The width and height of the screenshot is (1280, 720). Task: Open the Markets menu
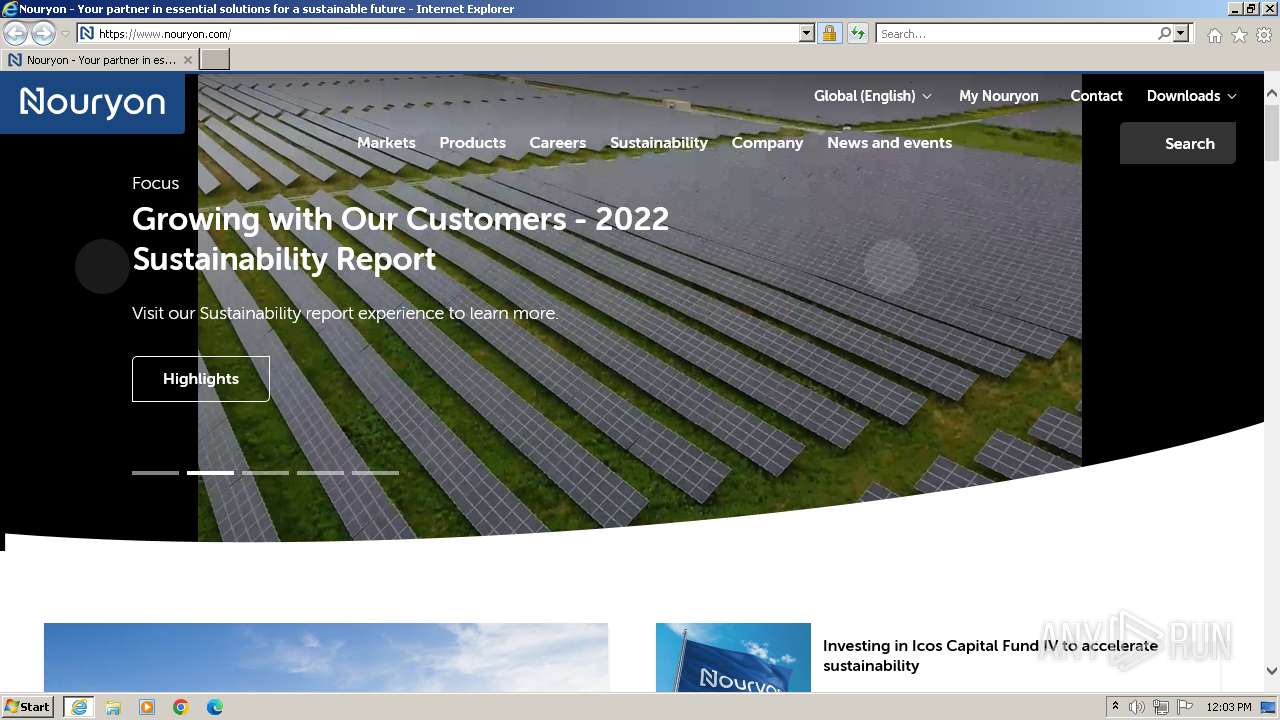pyautogui.click(x=386, y=143)
